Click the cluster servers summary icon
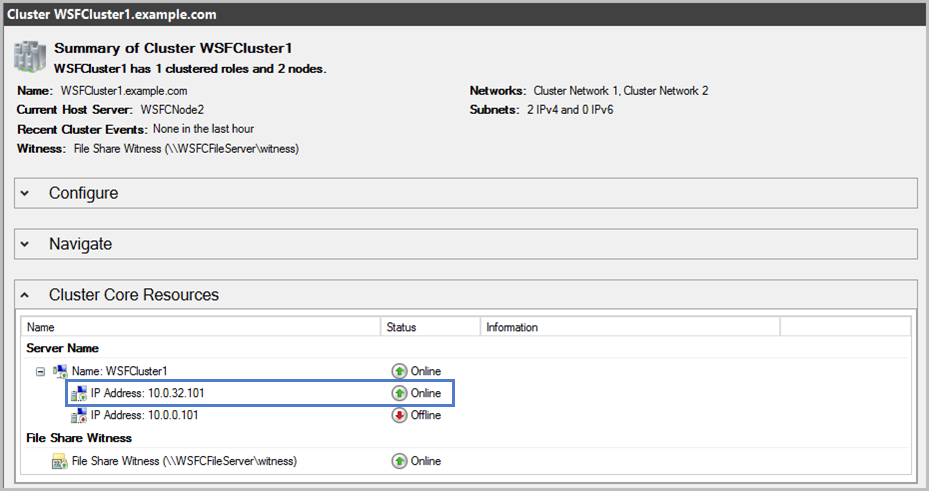This screenshot has width=929, height=491. (x=30, y=57)
